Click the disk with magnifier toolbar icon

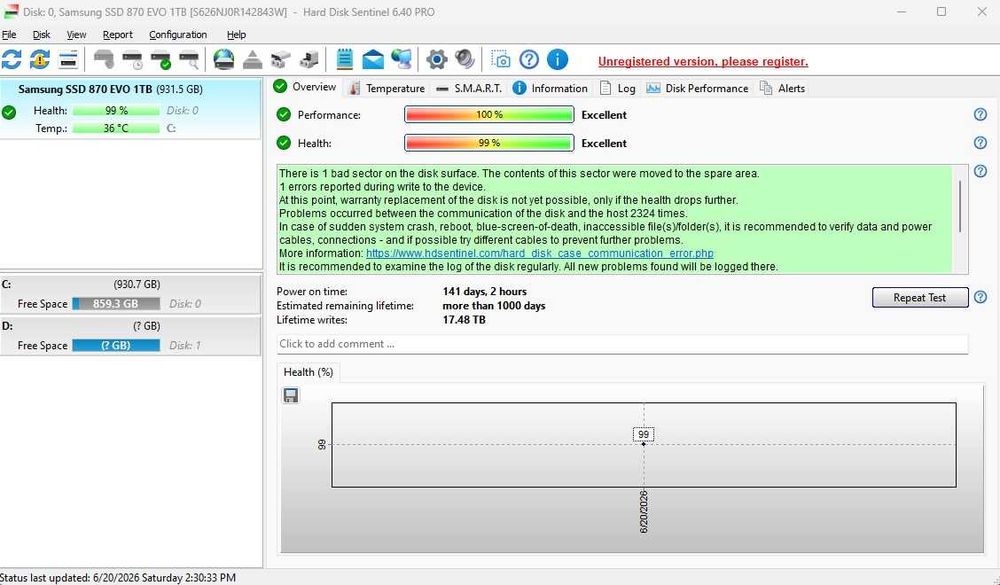point(189,60)
